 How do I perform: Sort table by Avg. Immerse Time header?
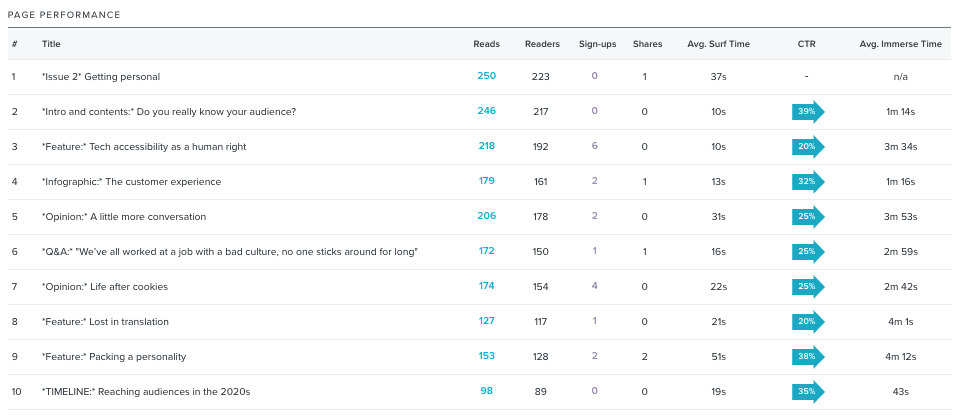(x=900, y=44)
